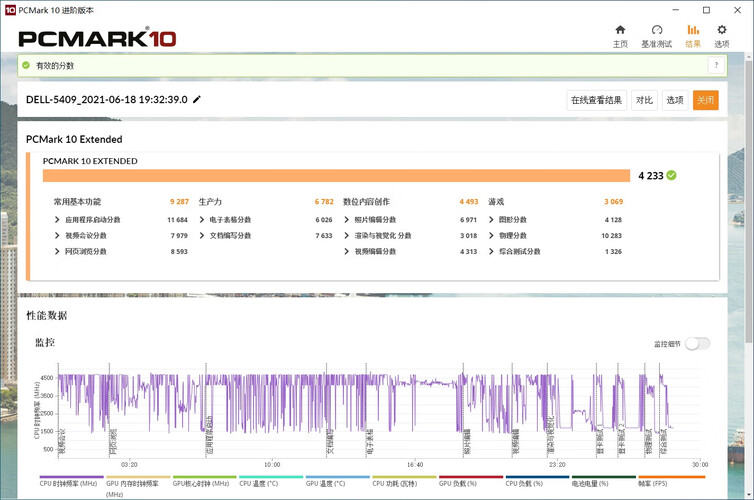Open the 选项 settings gear tab
The image size is (754, 500).
(x=722, y=36)
